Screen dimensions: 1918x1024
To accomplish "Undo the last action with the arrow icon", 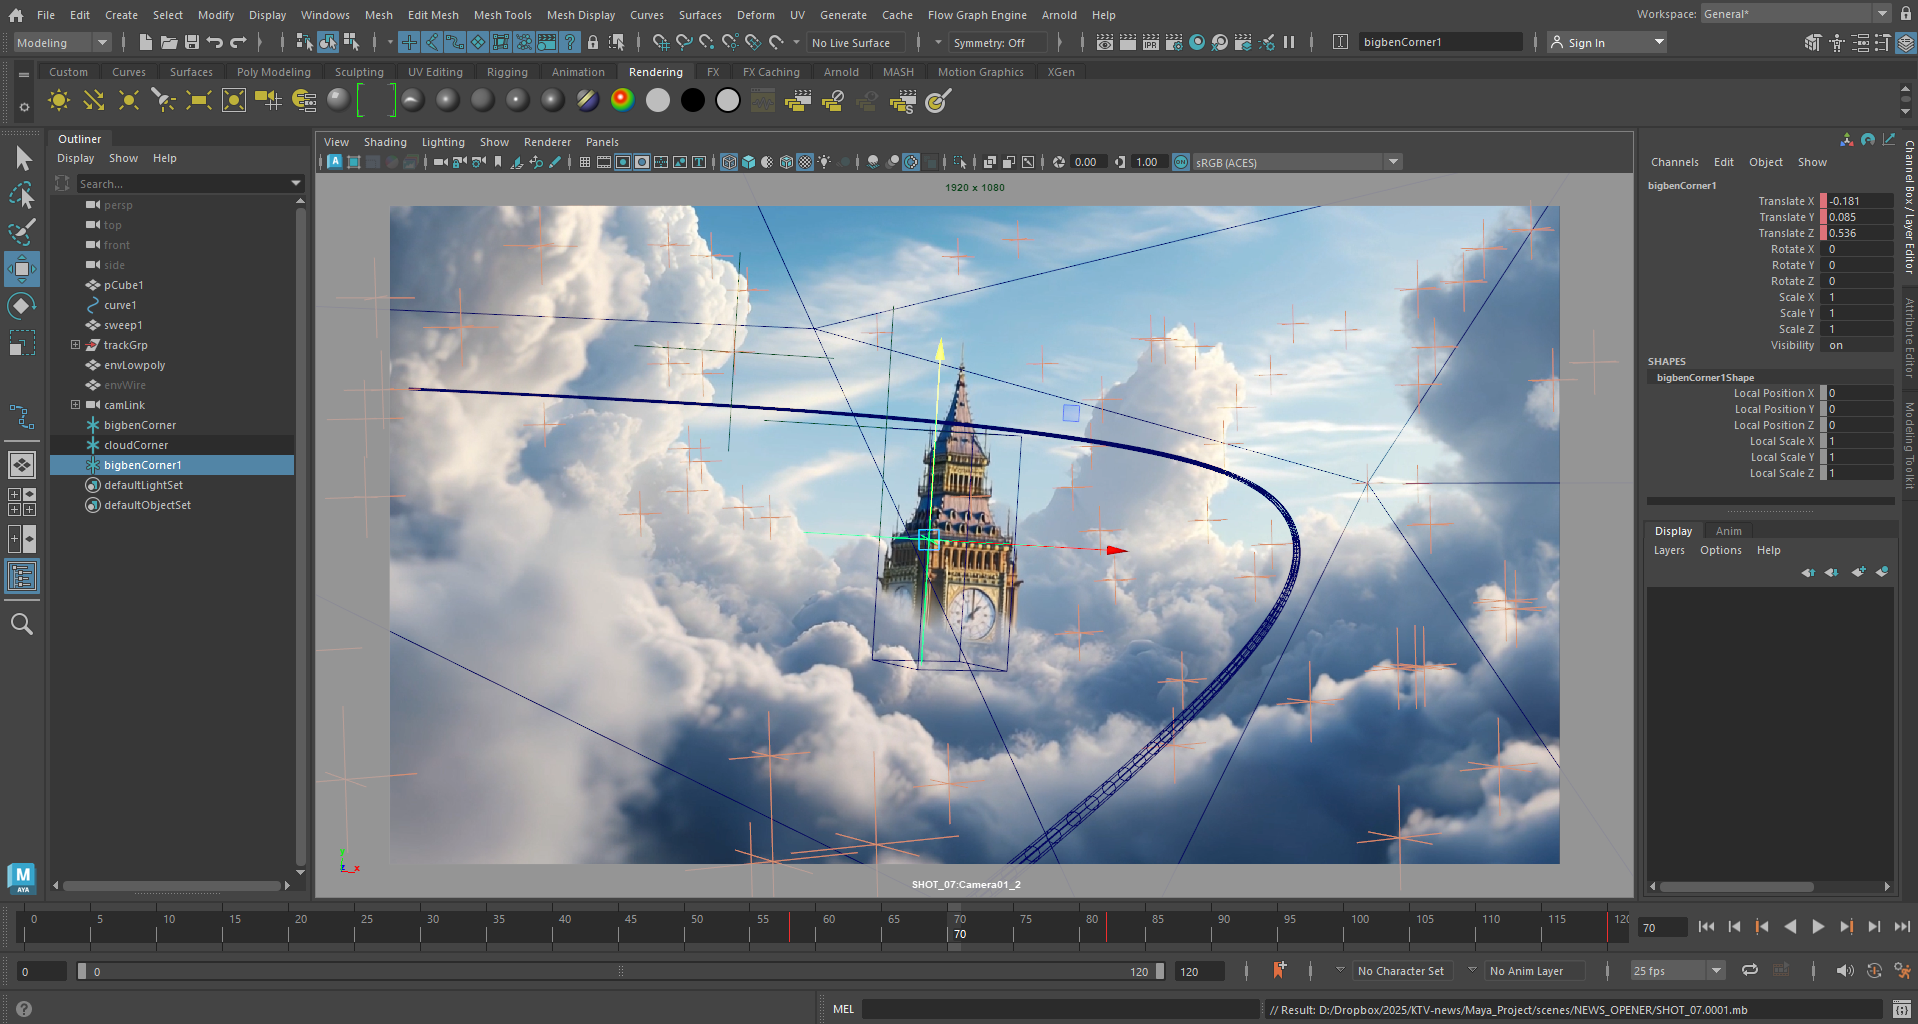I will coord(215,42).
